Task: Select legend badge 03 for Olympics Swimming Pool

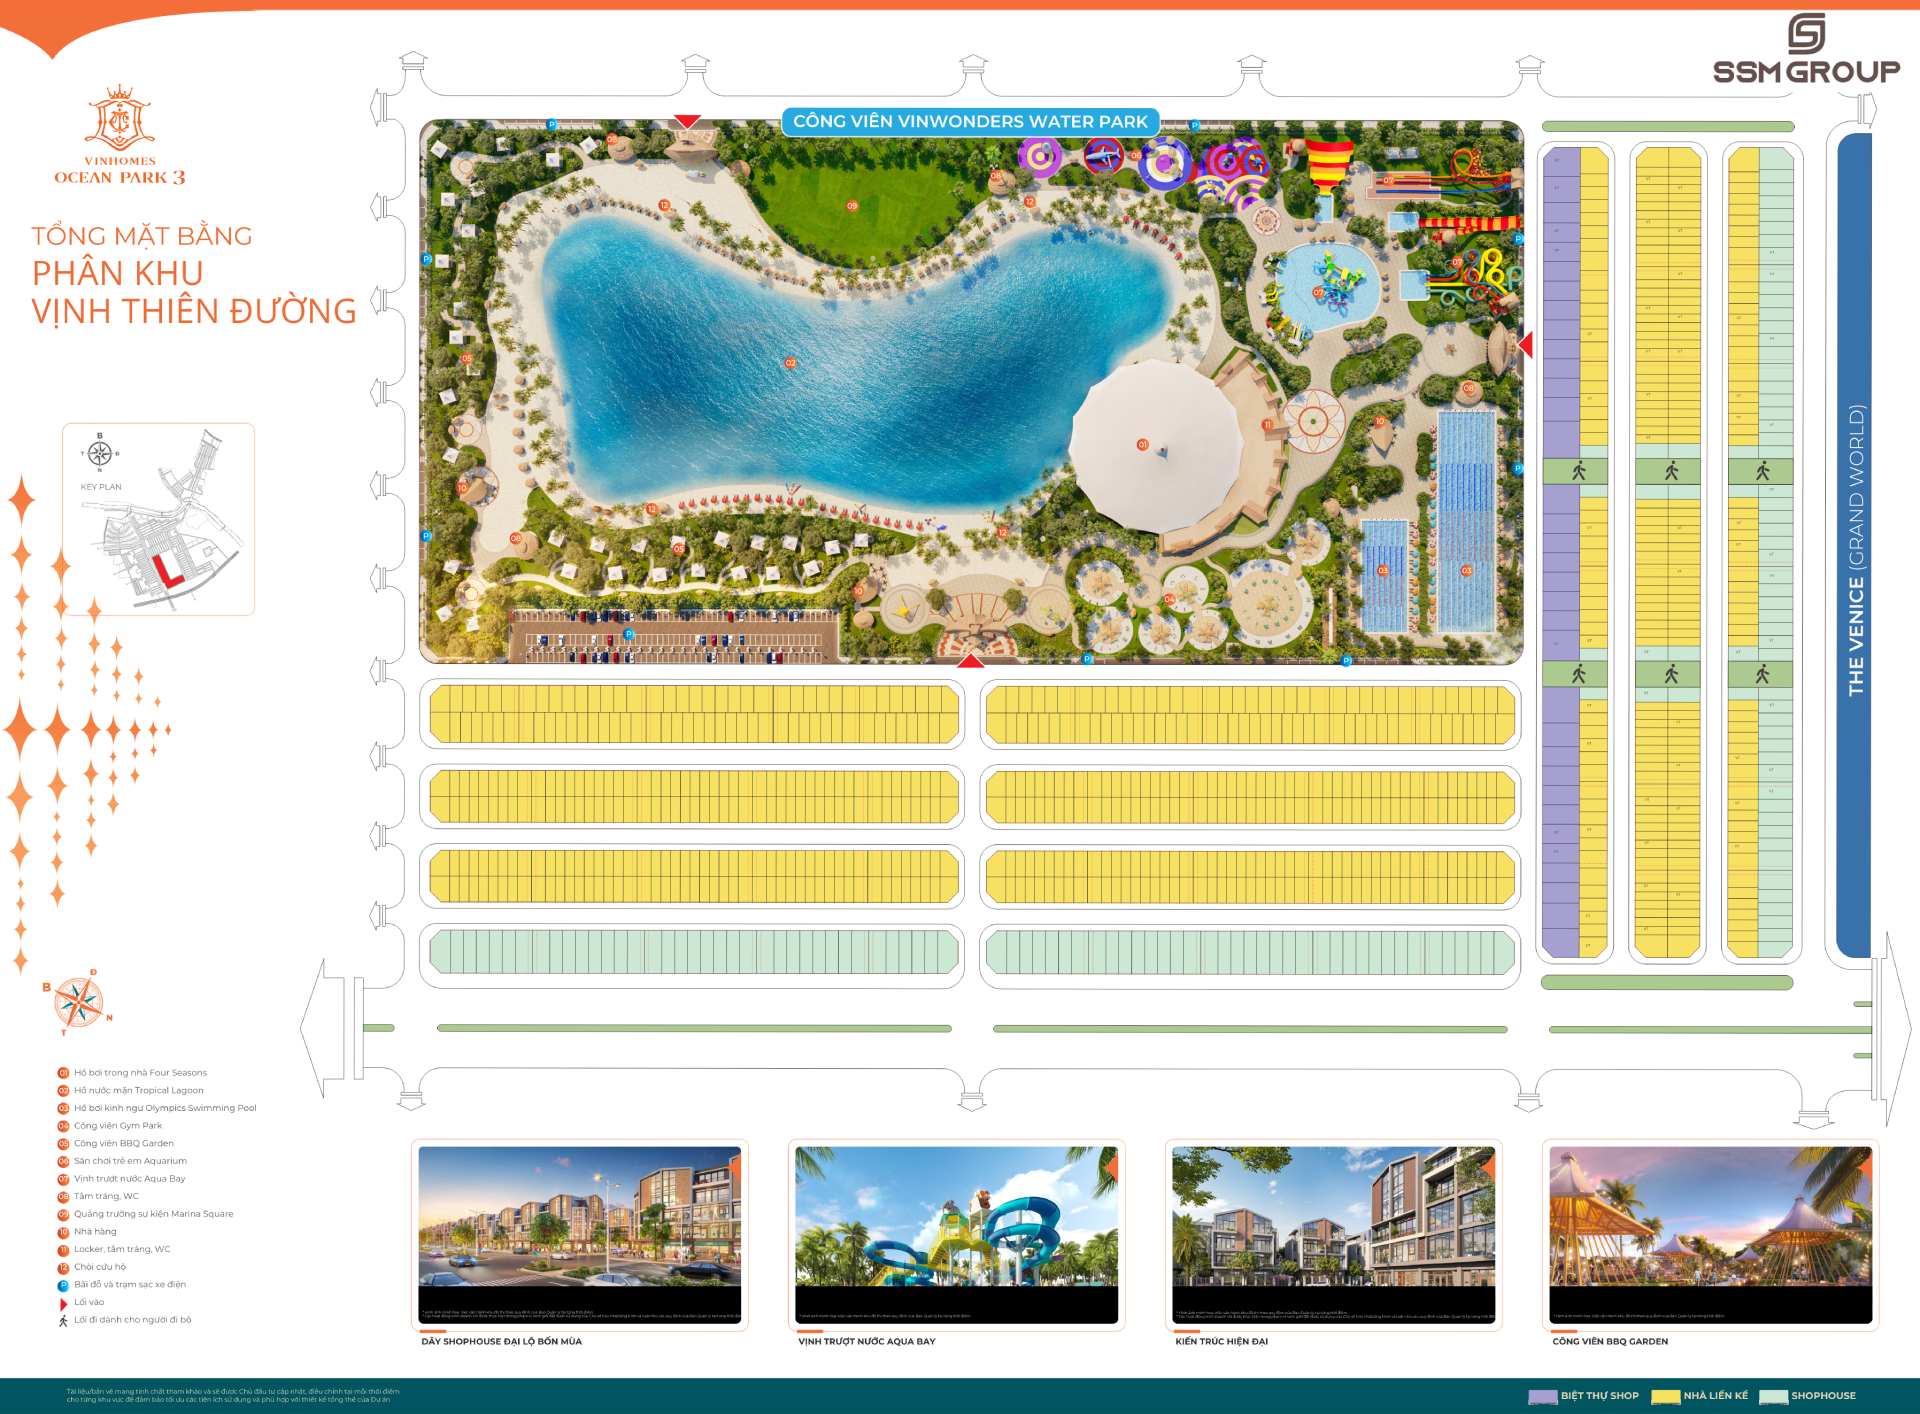Action: click(63, 1108)
